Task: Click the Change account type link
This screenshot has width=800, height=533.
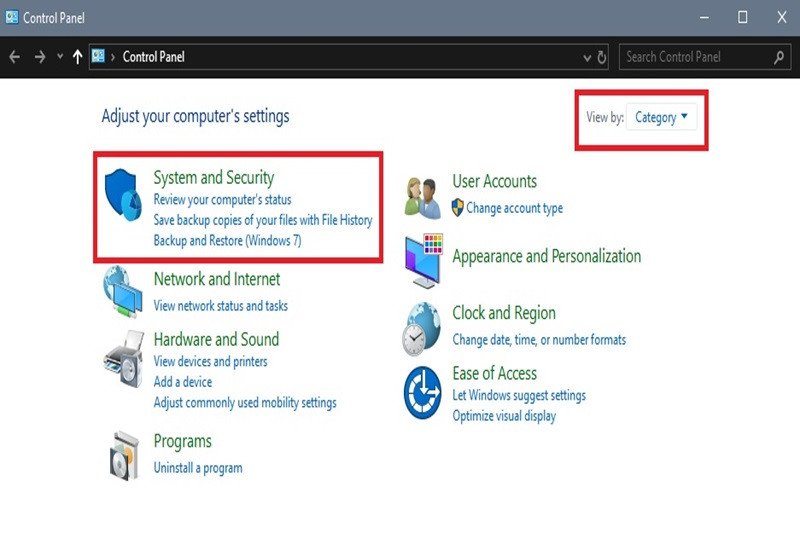Action: [x=514, y=208]
